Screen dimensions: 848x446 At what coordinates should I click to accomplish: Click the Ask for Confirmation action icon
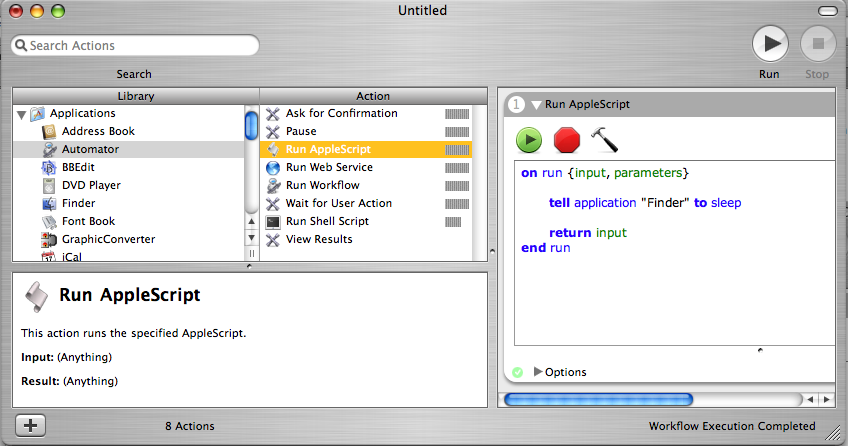coord(273,114)
